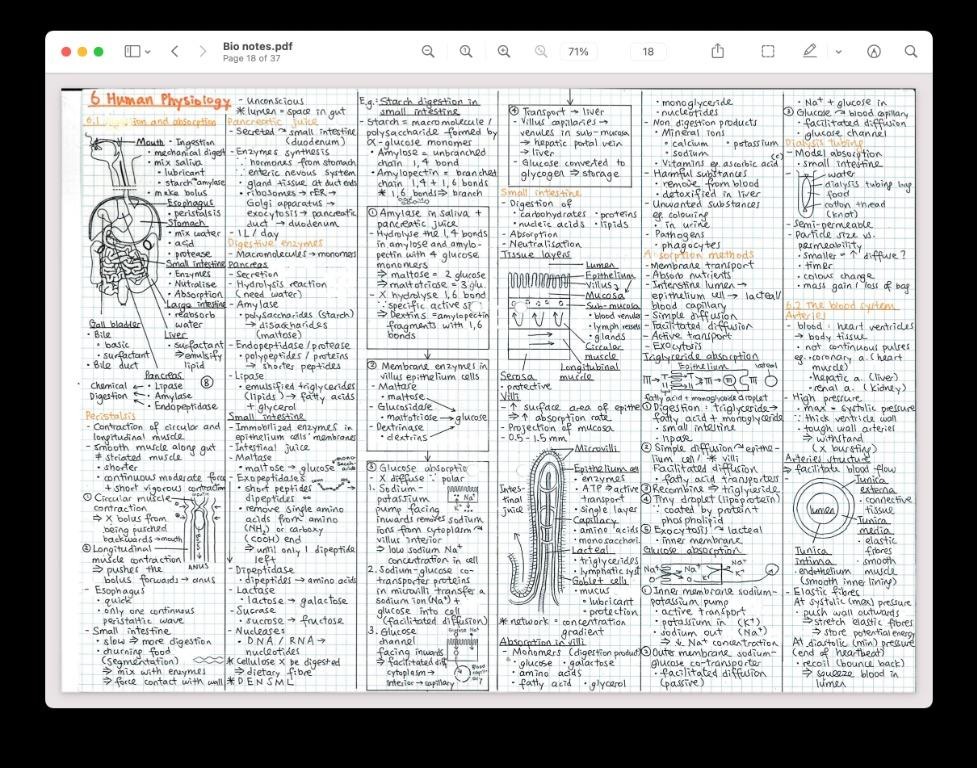Viewport: 977px width, 768px height.
Task: Open the sidebar view options
Action: (133, 51)
